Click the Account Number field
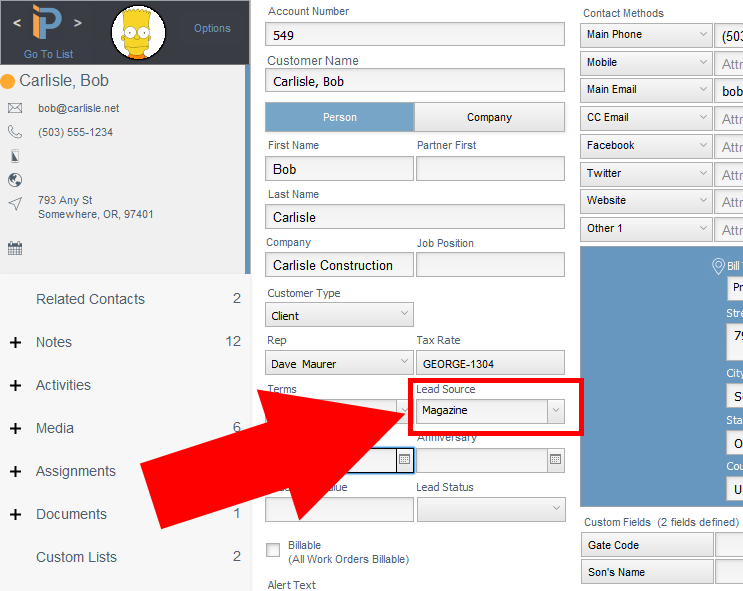 coord(415,34)
